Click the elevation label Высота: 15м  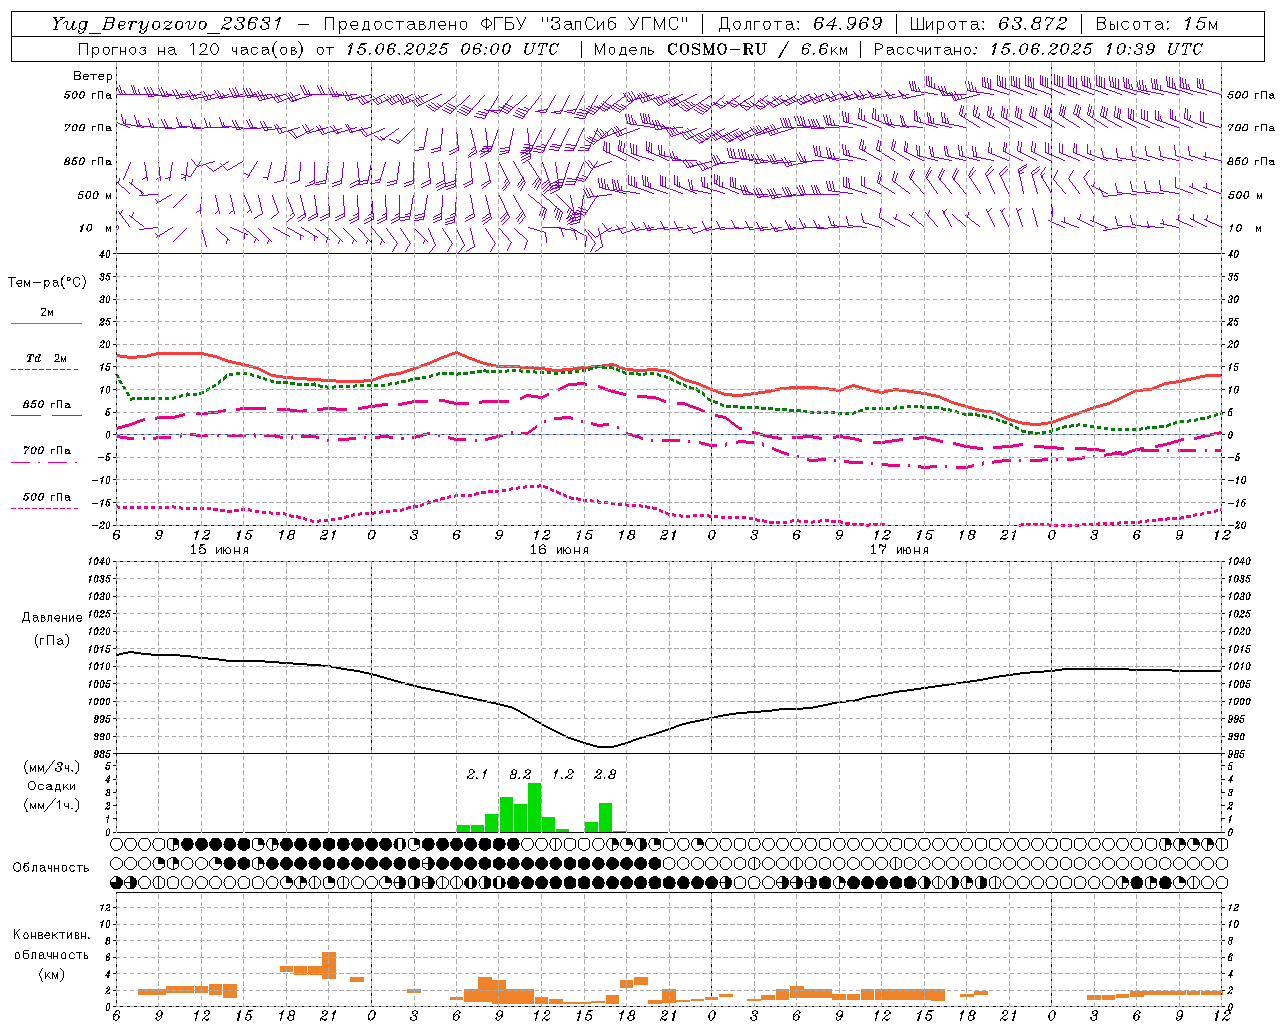(1157, 24)
